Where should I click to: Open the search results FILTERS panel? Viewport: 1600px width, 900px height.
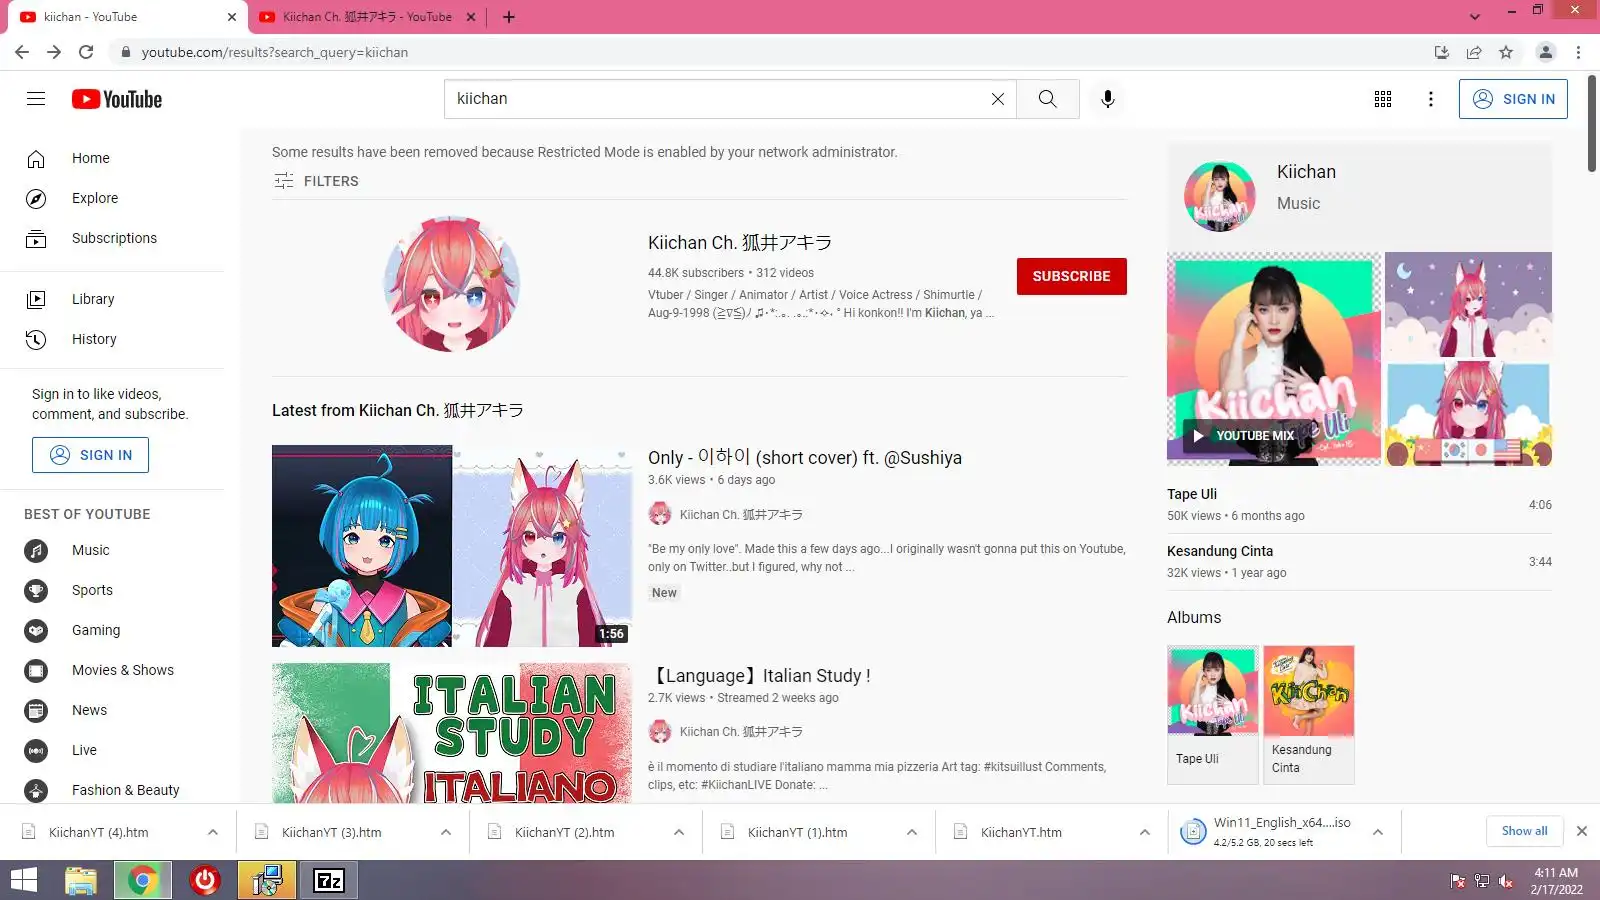pos(316,181)
